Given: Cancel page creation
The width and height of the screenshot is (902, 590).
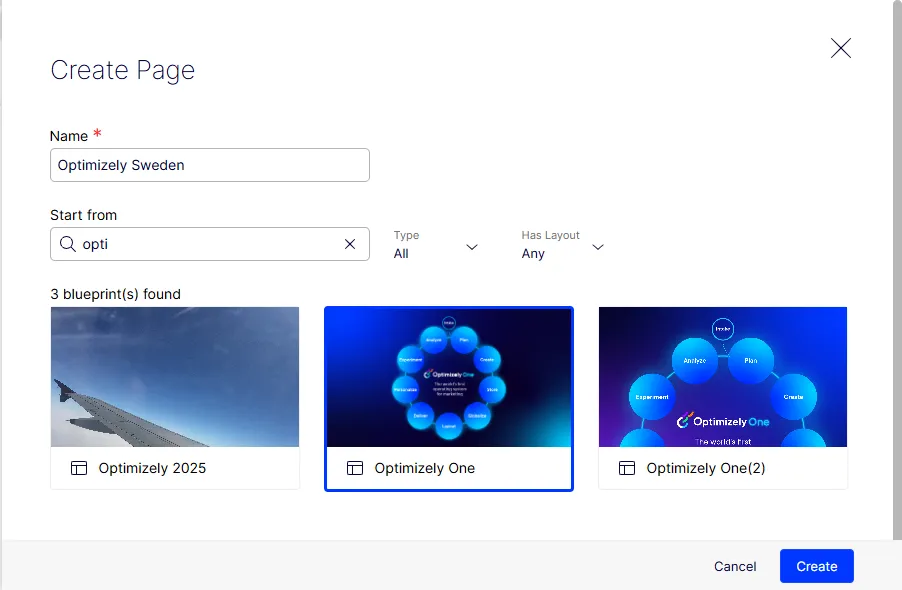Looking at the screenshot, I should click(735, 566).
